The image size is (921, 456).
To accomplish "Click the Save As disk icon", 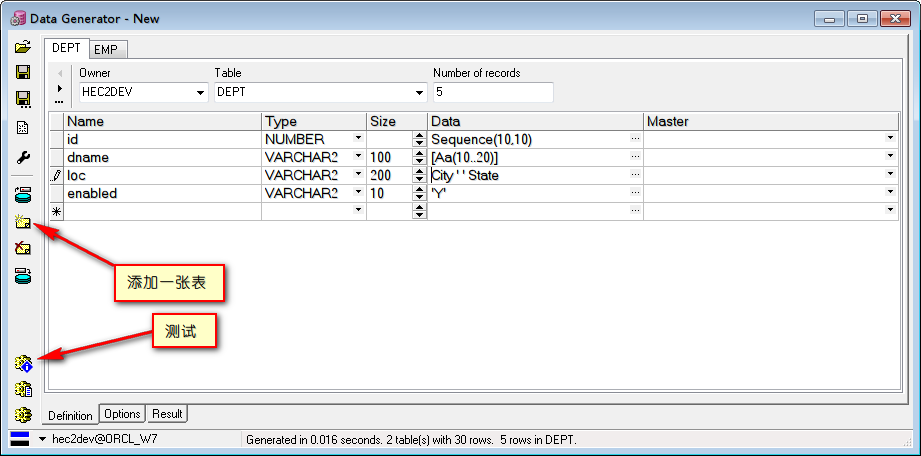I will point(23,99).
